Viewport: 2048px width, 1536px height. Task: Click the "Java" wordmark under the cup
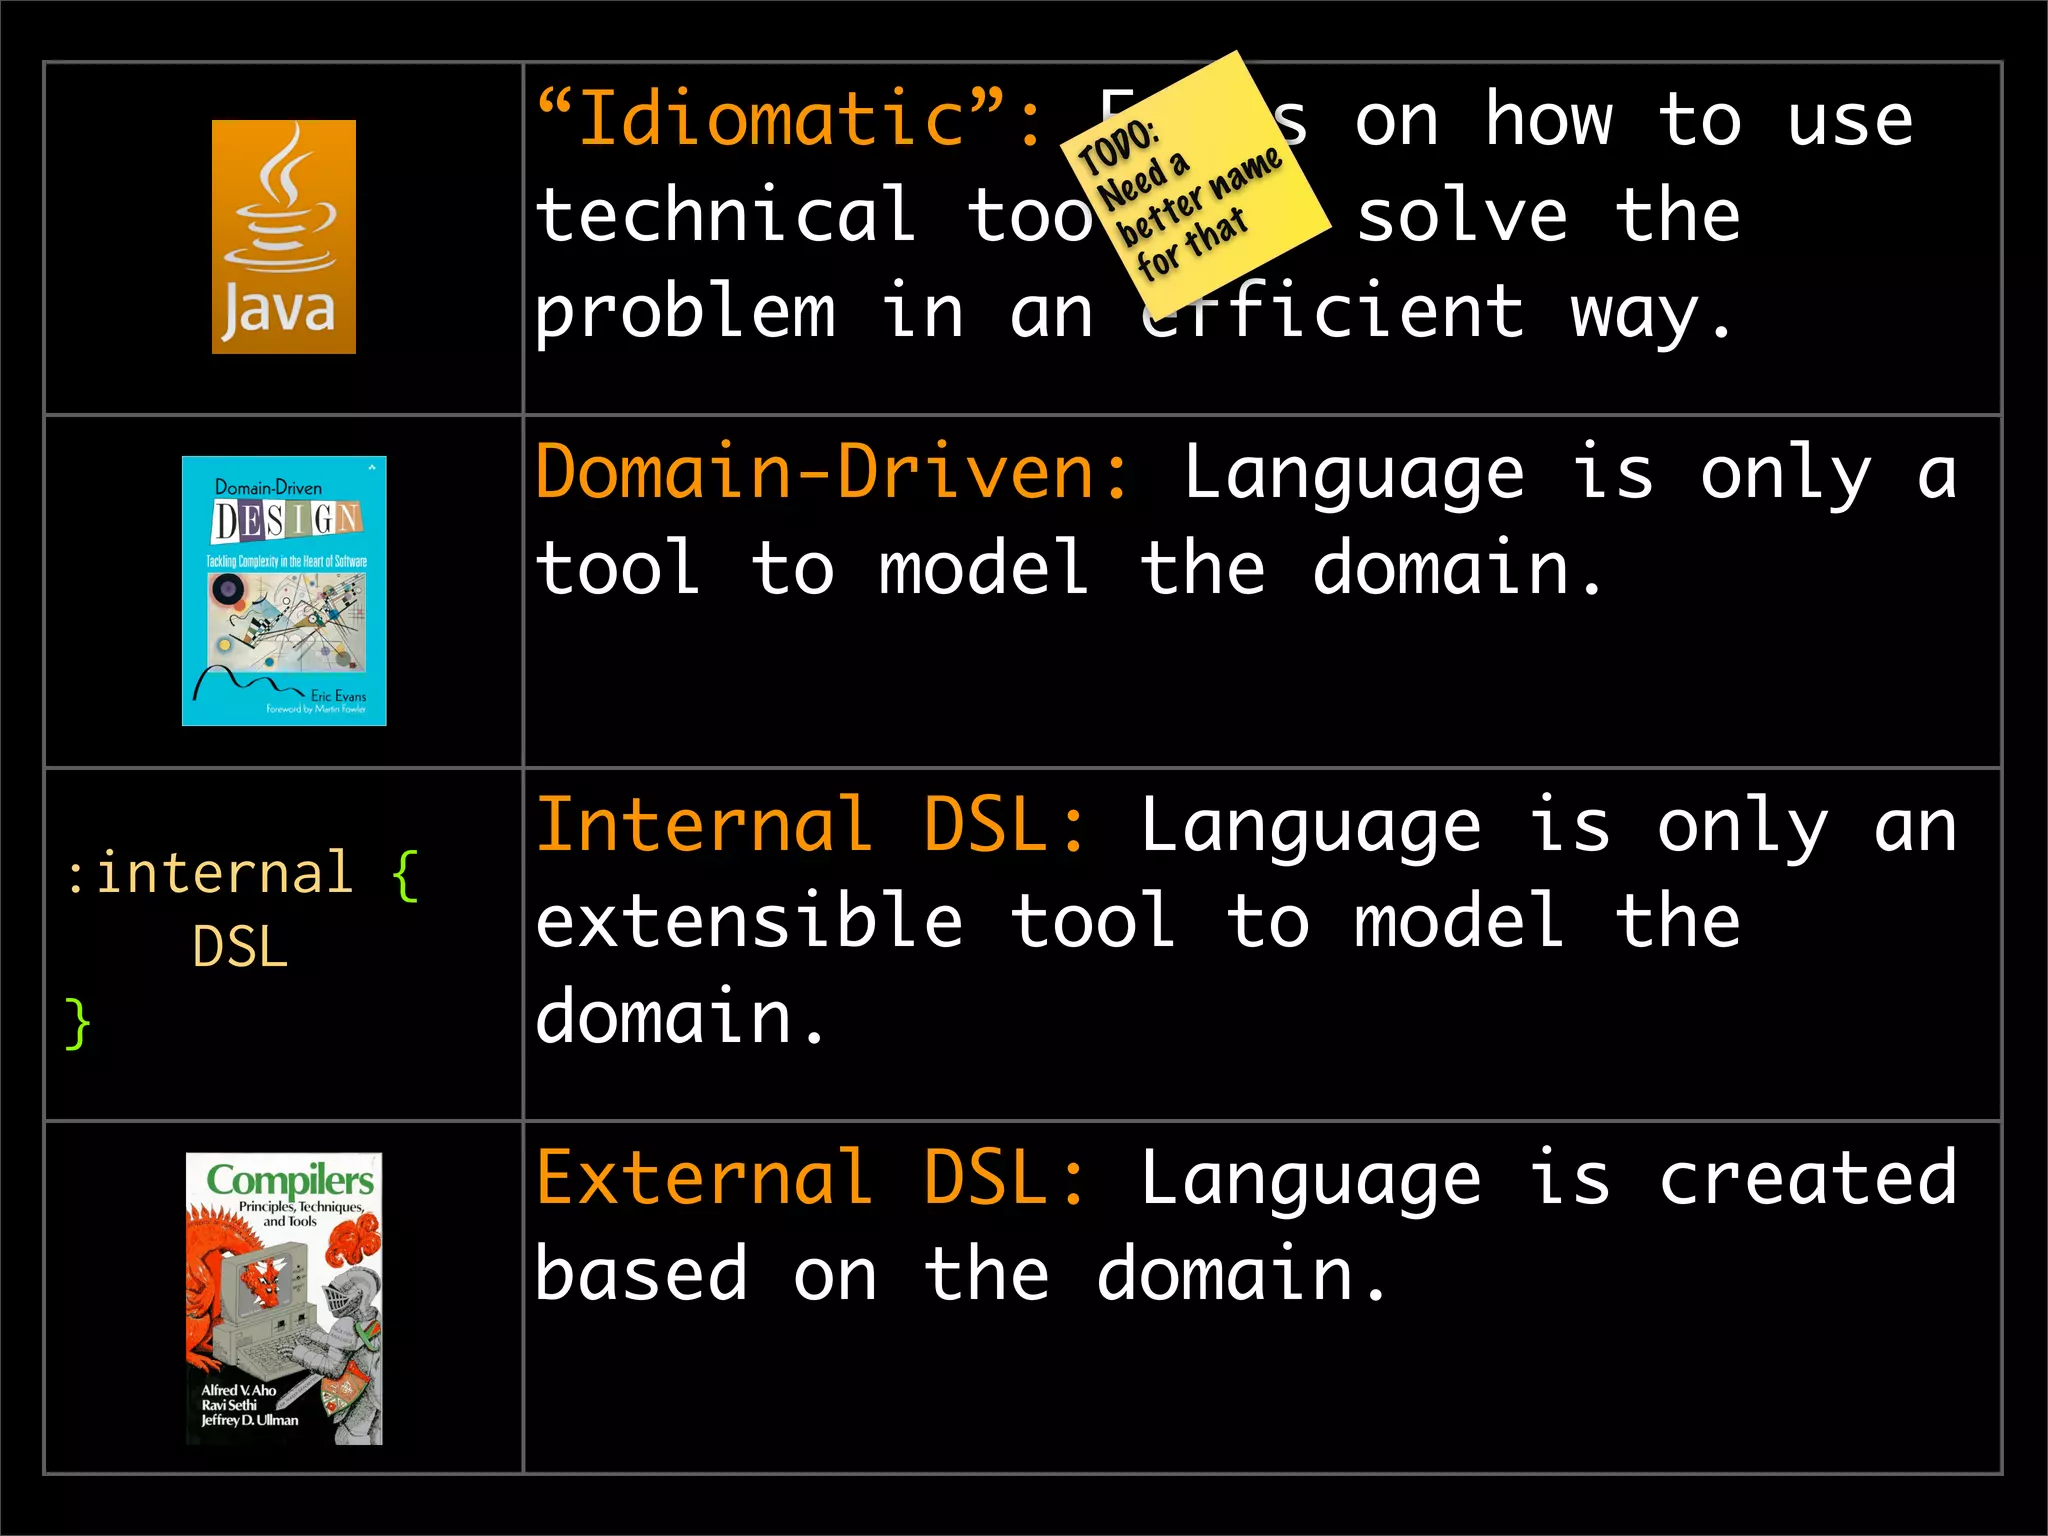[278, 310]
